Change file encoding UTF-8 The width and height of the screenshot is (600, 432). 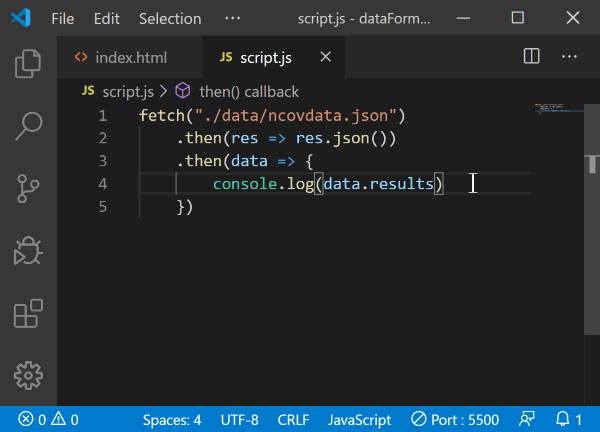pos(240,420)
